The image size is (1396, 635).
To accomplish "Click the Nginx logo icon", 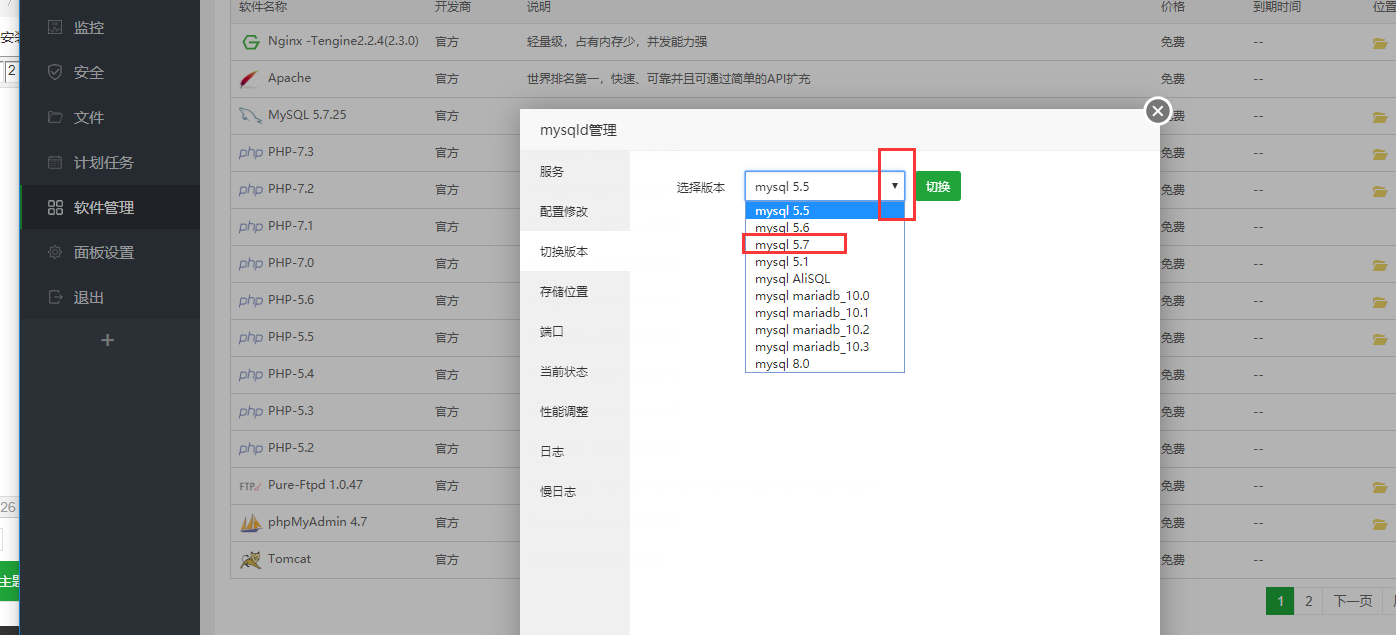I will point(250,42).
